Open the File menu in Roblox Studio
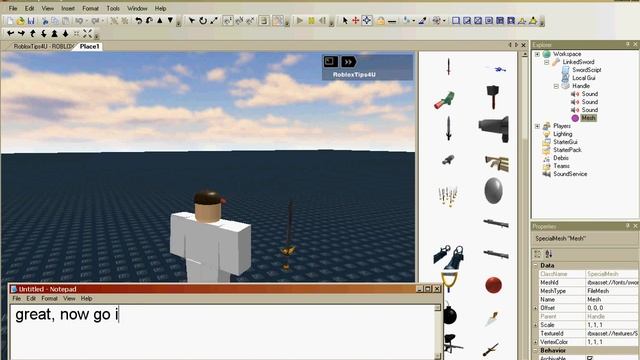This screenshot has width=640, height=360. click(x=13, y=8)
